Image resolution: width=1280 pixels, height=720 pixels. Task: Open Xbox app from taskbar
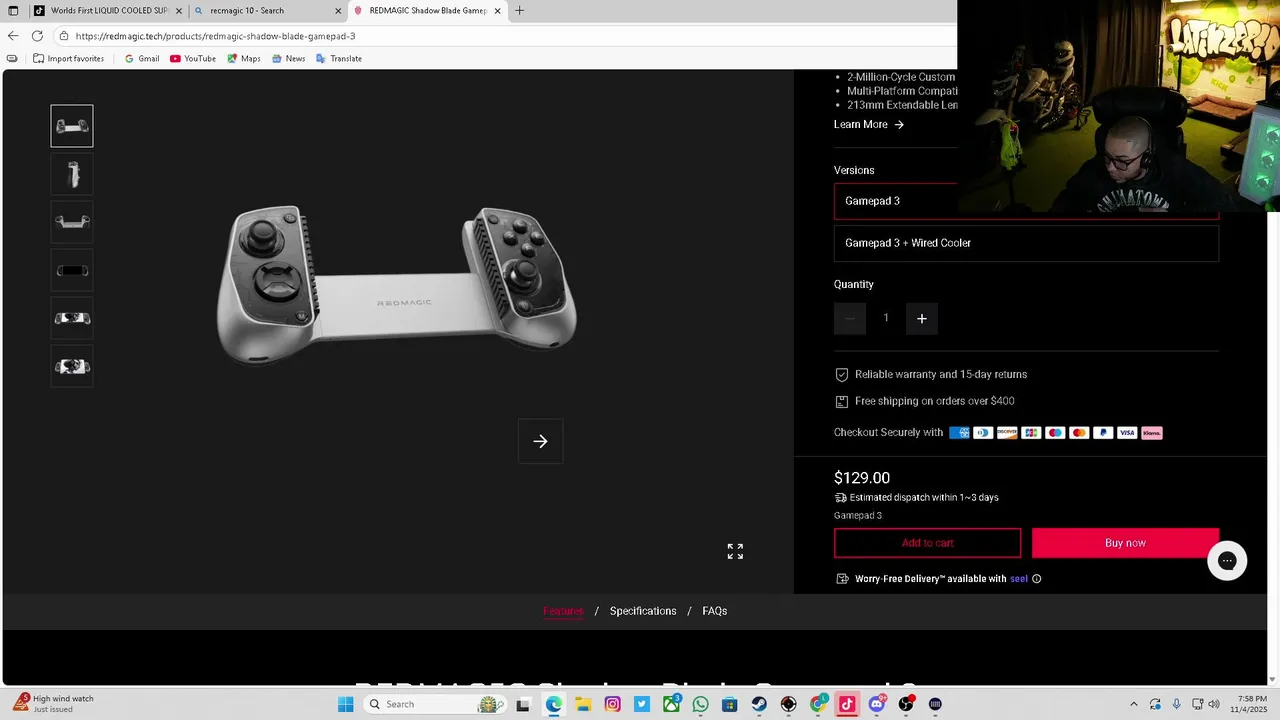coord(671,704)
